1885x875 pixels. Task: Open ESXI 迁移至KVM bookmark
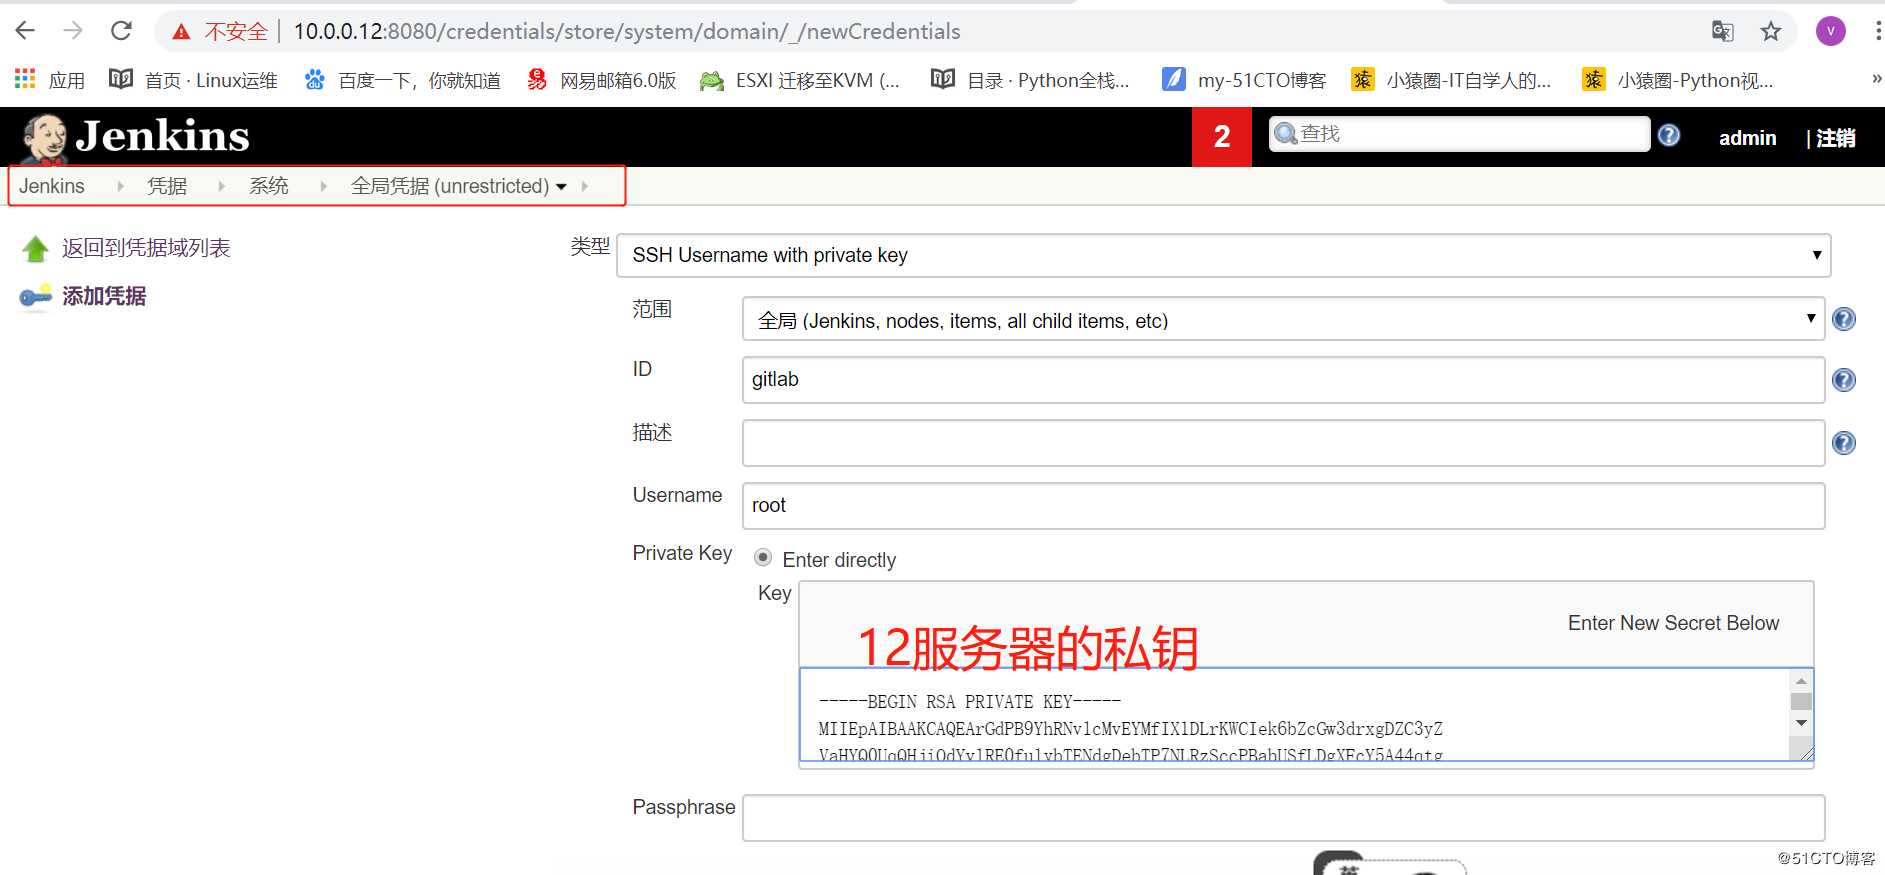pyautogui.click(x=800, y=80)
